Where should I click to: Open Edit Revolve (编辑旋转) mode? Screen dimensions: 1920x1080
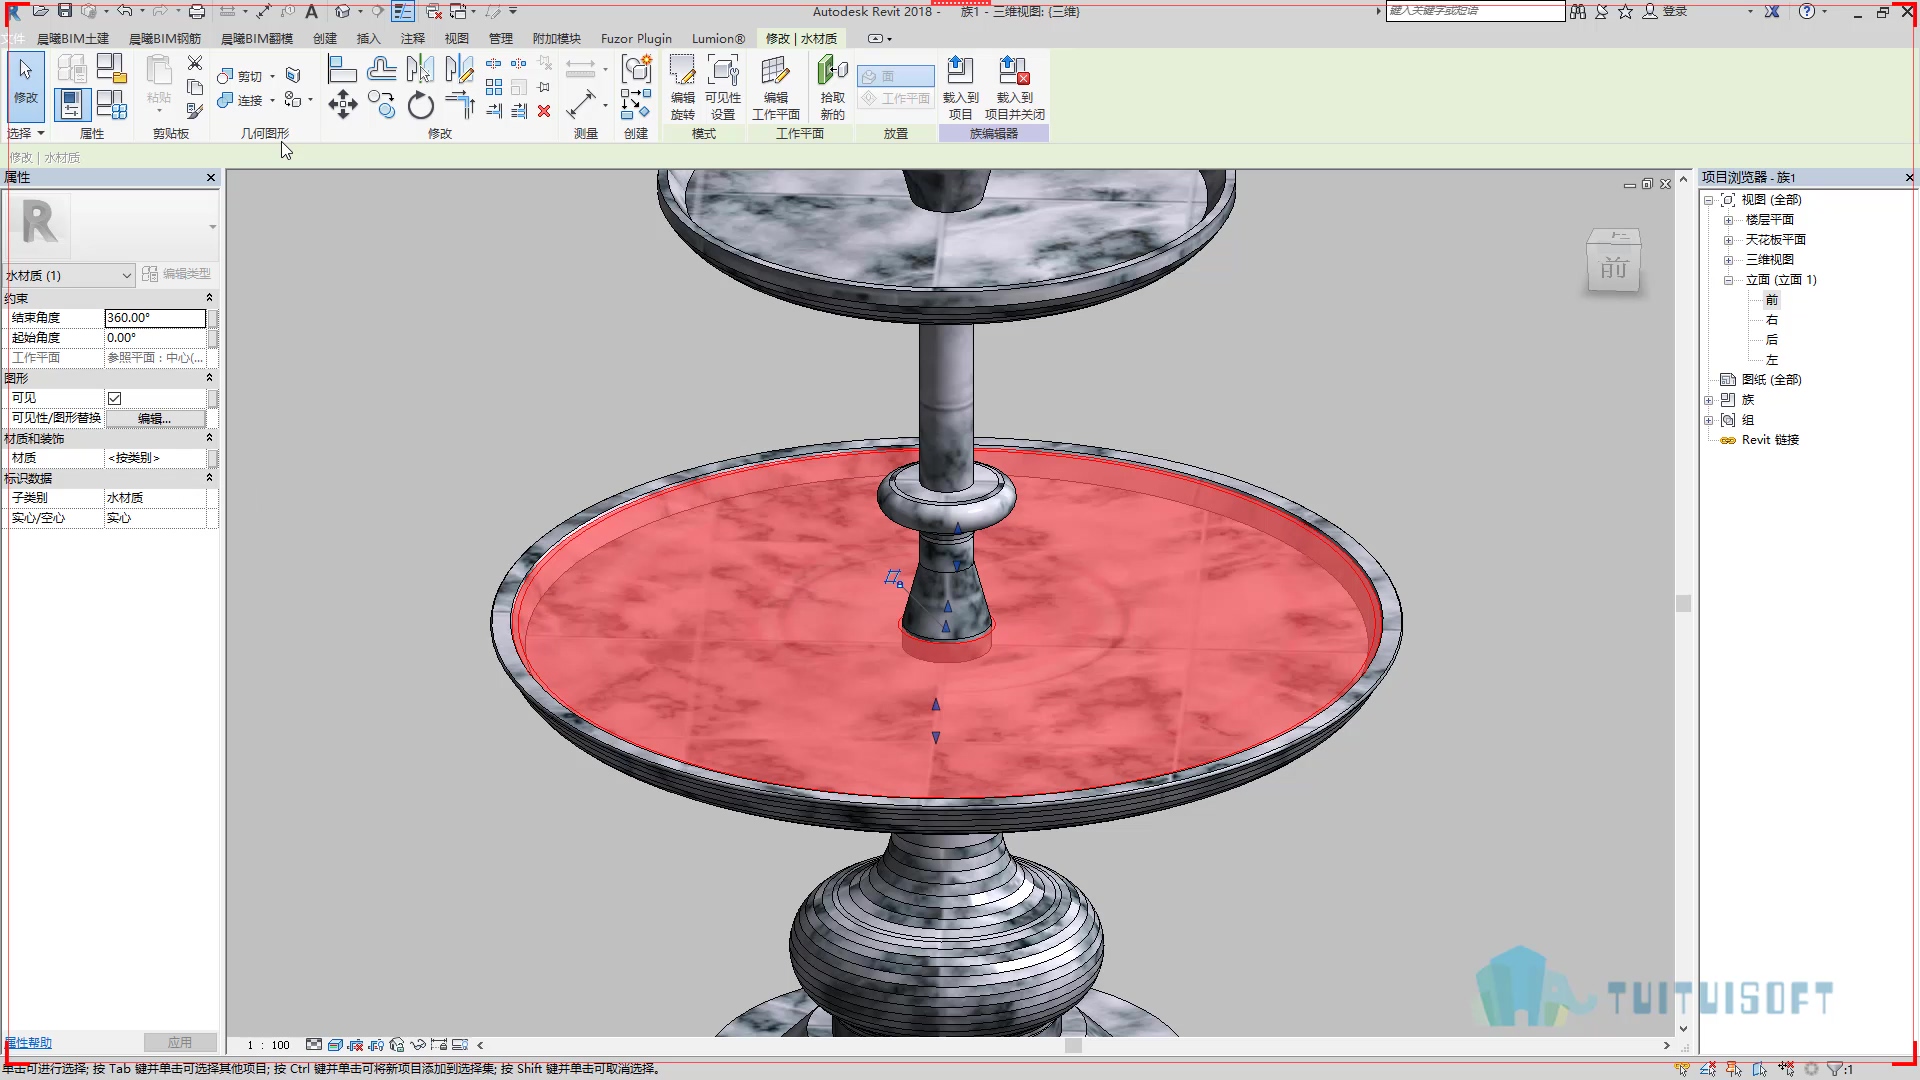tap(682, 88)
